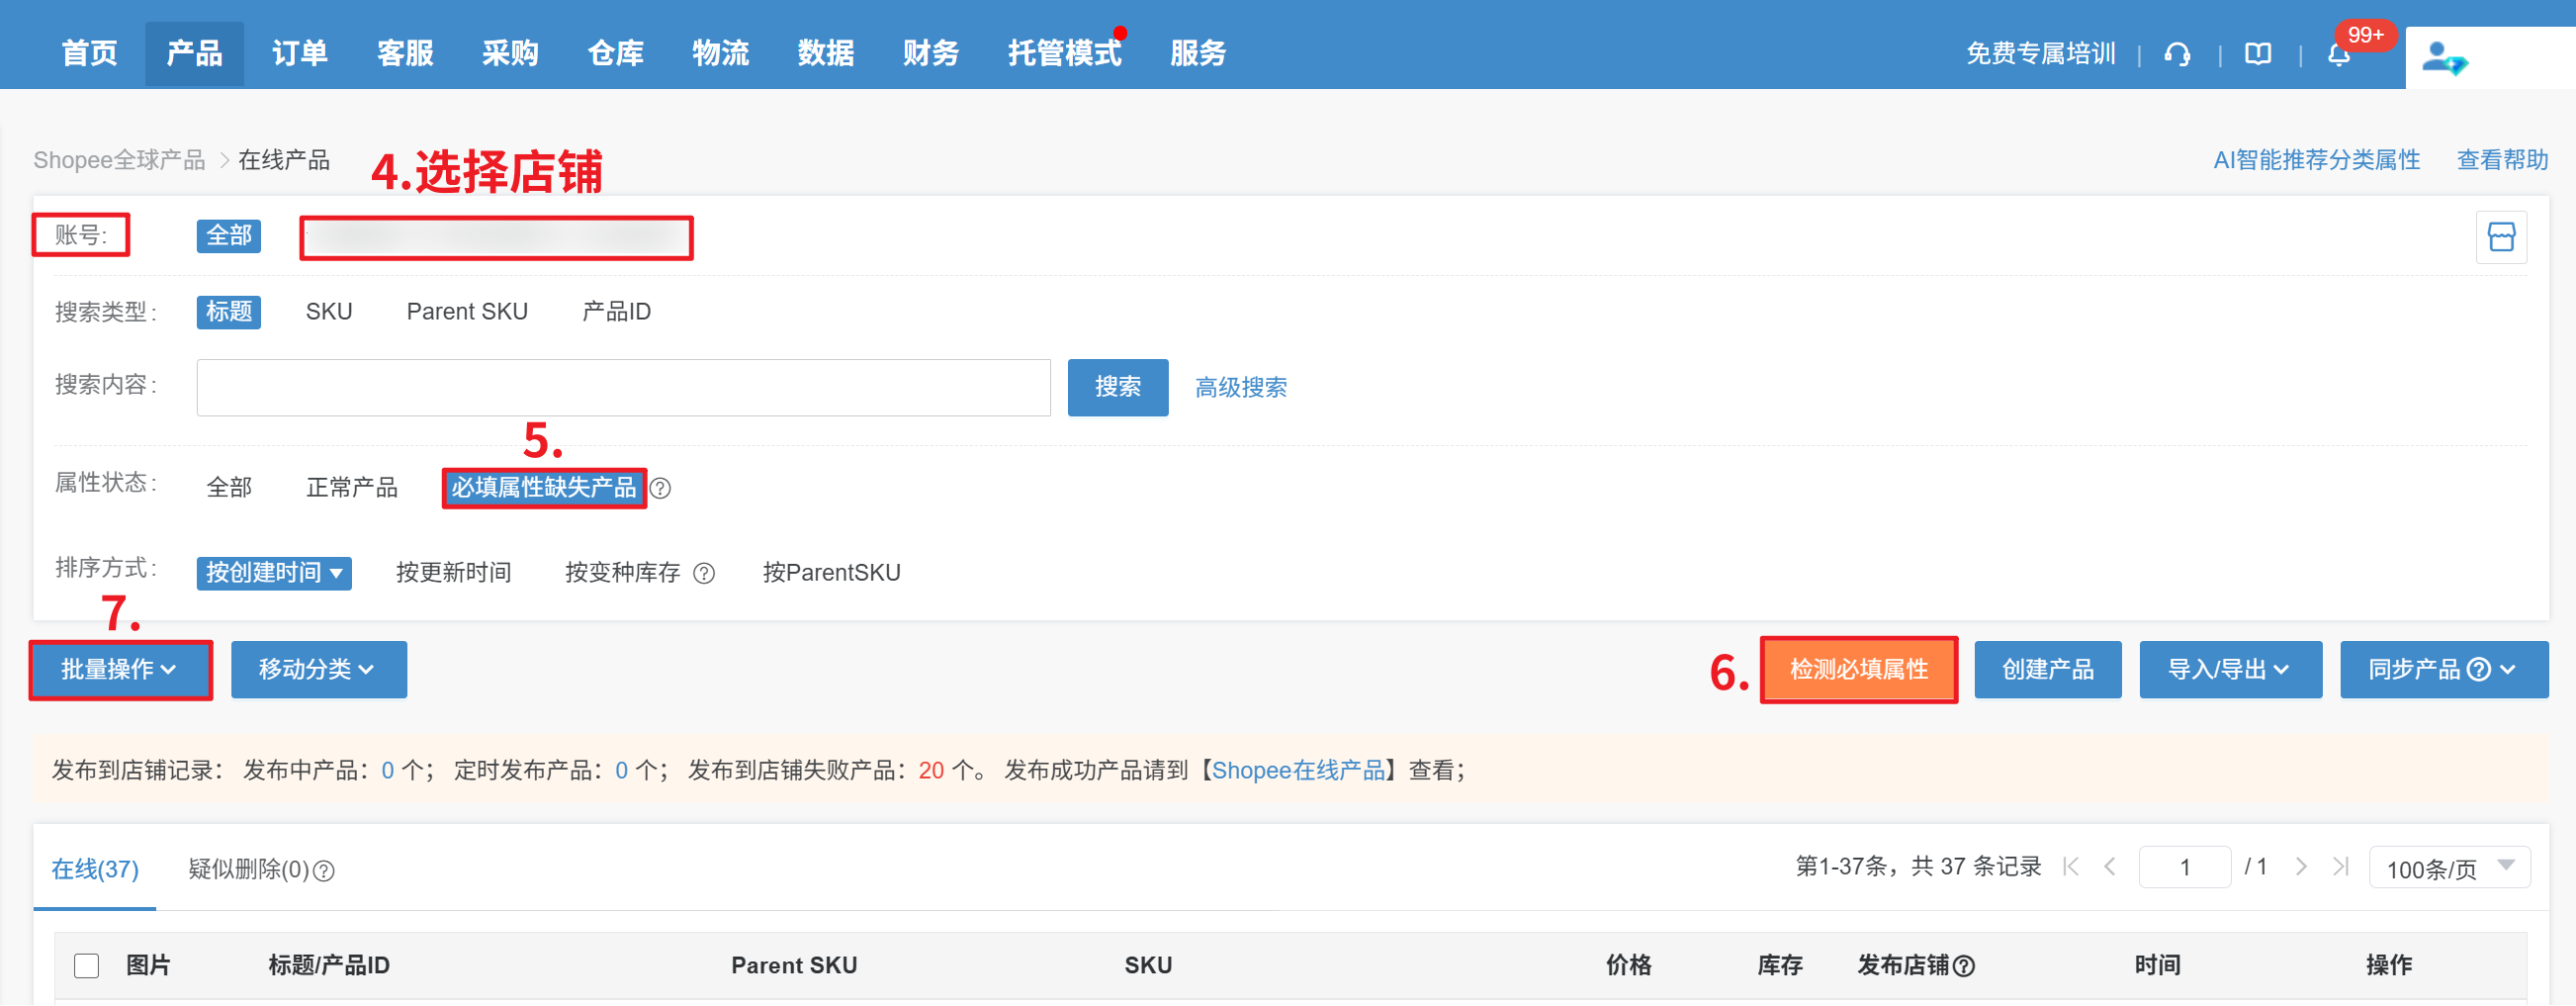Screen dimensions: 2576x1006
Task: Open the 订单 menu in top navigation
Action: 299,53
